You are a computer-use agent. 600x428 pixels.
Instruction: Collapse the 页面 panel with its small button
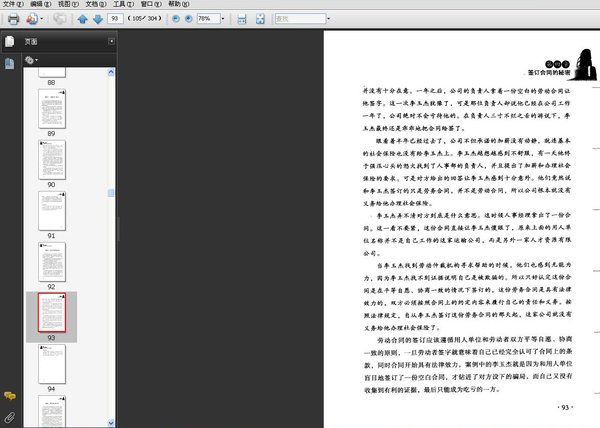pyautogui.click(x=111, y=41)
